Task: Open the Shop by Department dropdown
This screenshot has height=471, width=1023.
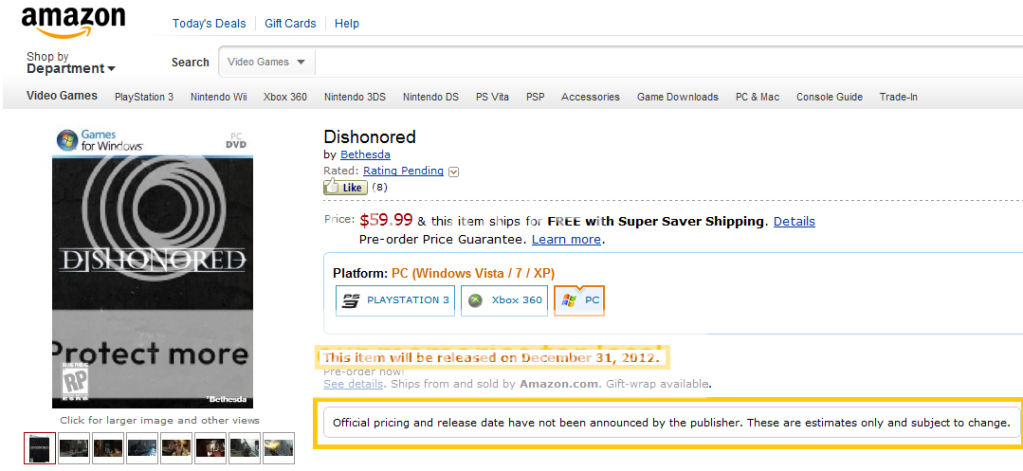Action: 70,63
